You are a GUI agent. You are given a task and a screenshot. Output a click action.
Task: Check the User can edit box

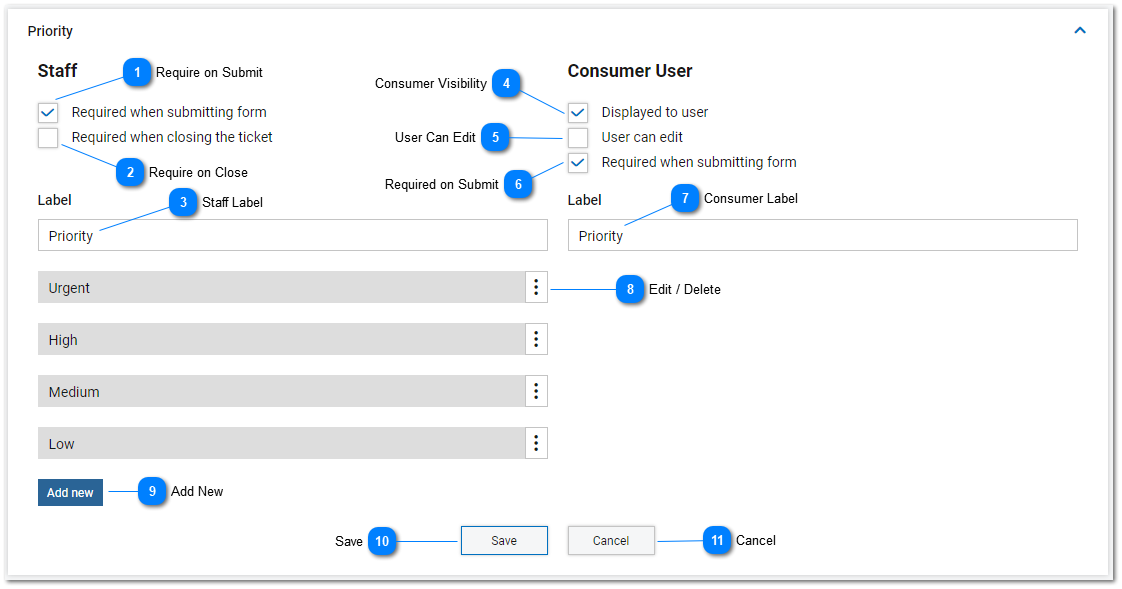(578, 137)
